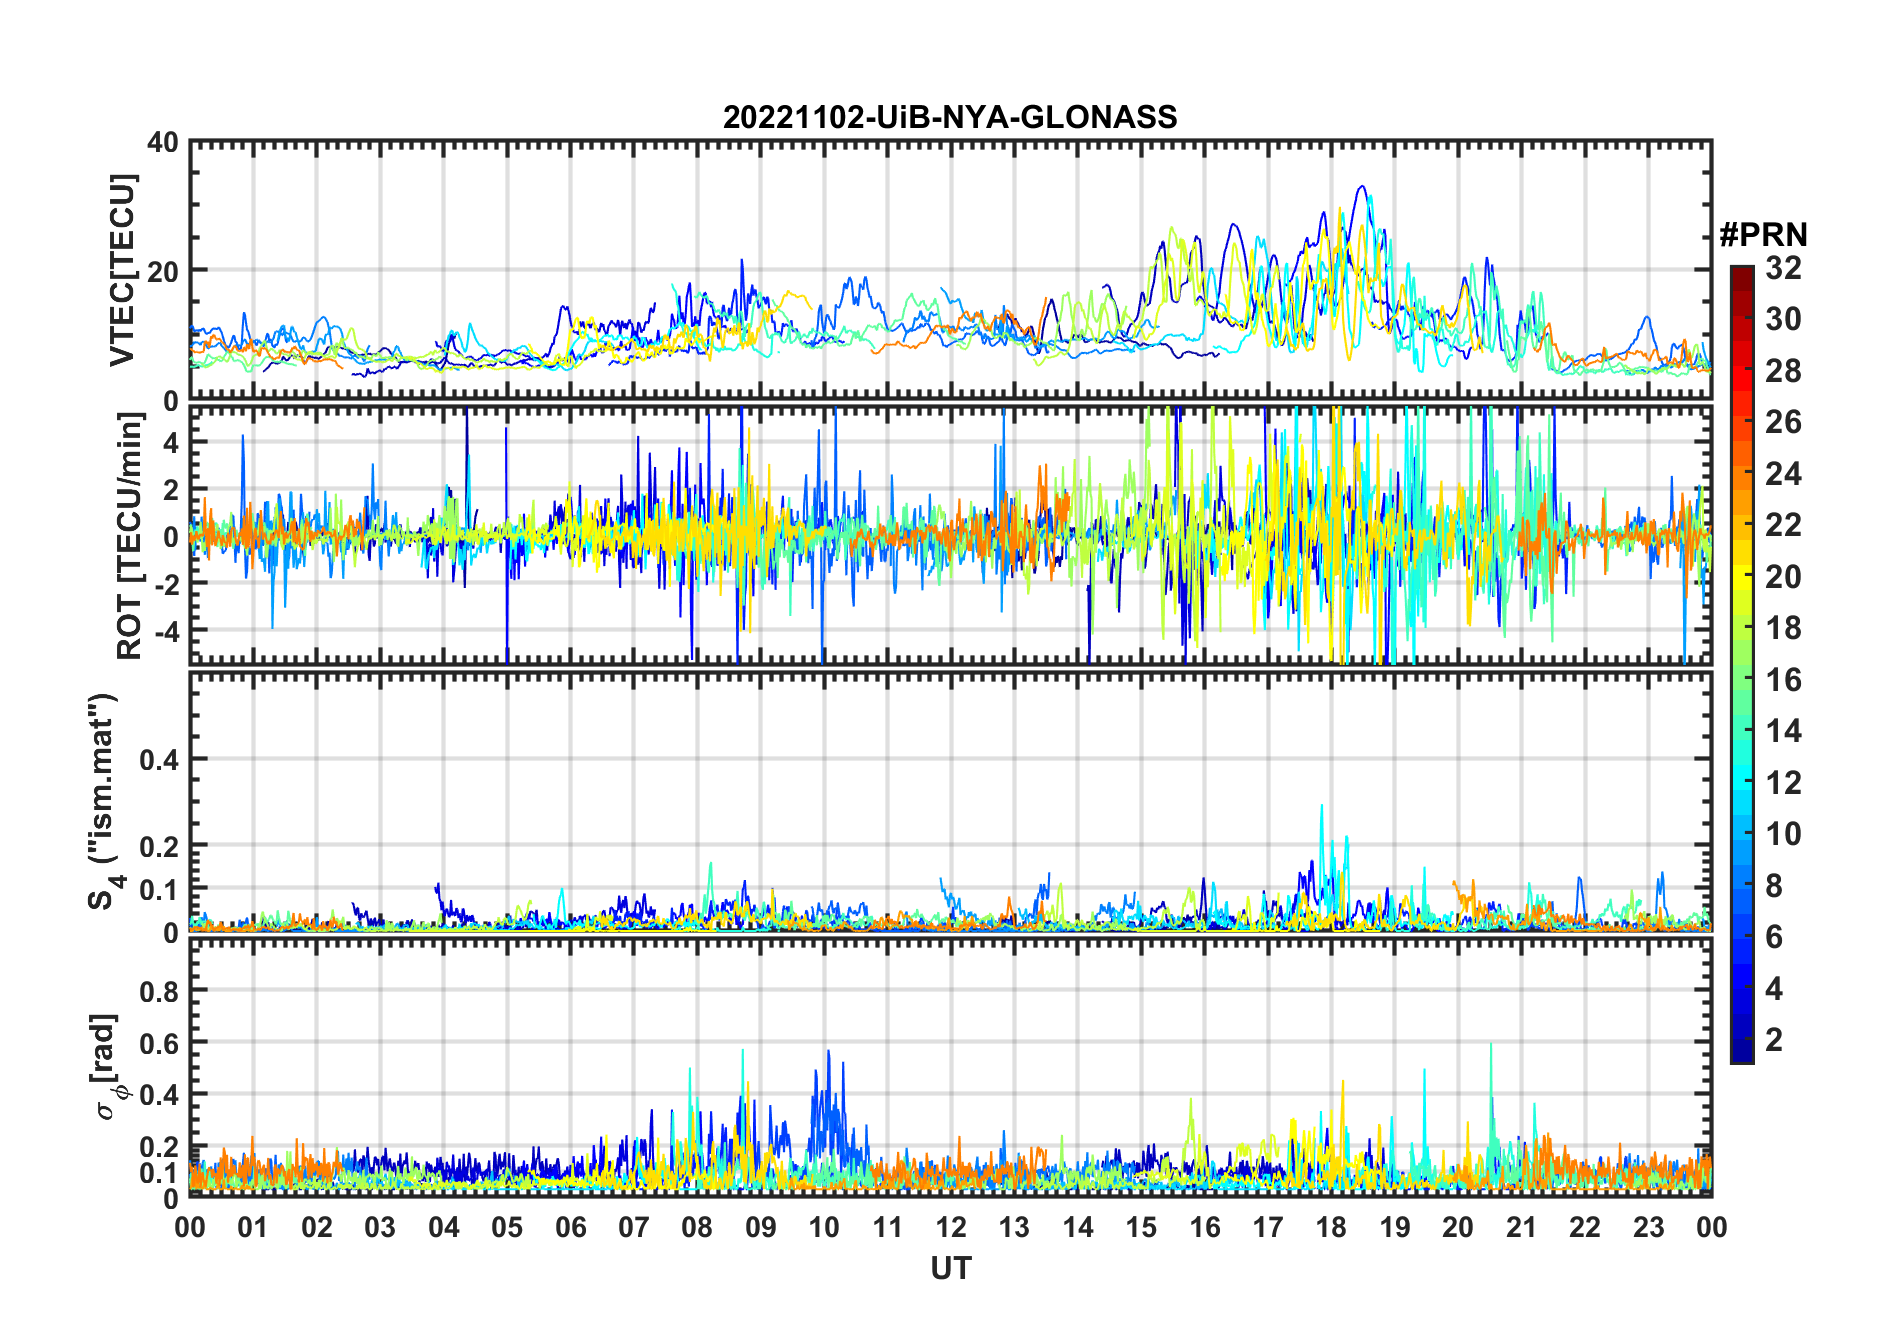Click colorbar tick label 30
This screenshot has width=1902, height=1330.
[1783, 319]
